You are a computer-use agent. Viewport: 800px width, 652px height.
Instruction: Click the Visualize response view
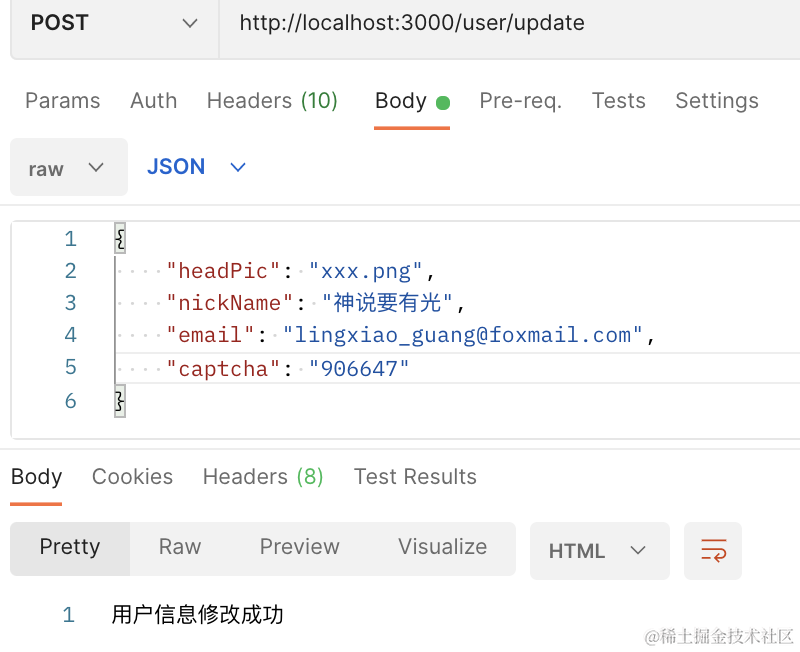coord(442,547)
